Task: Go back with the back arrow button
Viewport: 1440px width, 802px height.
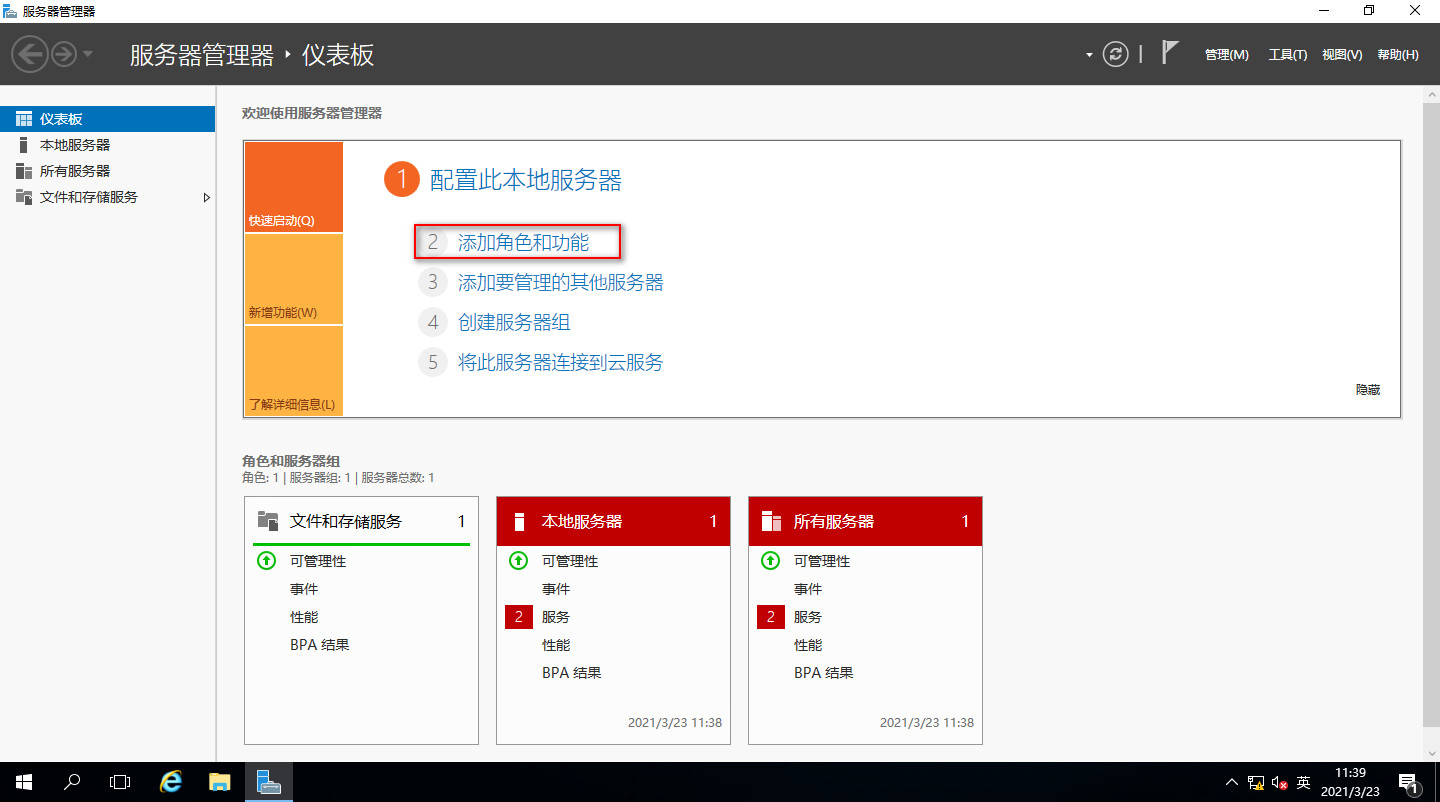Action: click(x=31, y=54)
